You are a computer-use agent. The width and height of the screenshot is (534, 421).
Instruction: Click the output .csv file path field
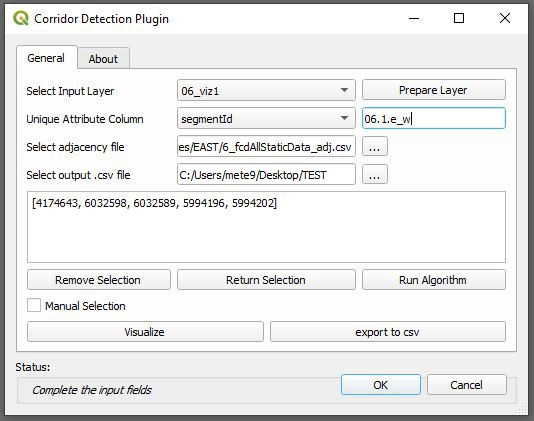(266, 174)
